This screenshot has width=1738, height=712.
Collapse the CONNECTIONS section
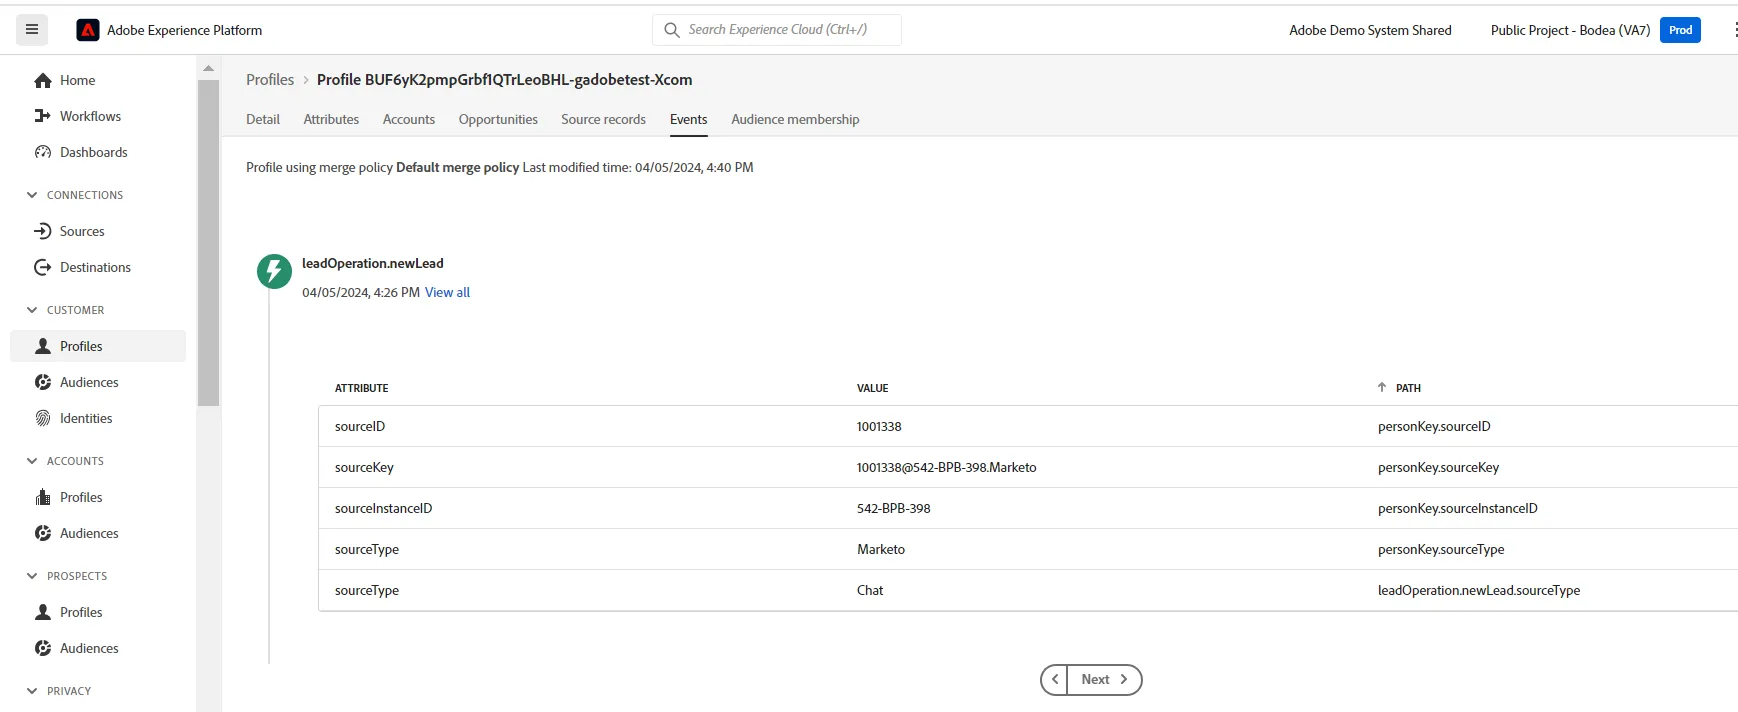[x=32, y=195]
